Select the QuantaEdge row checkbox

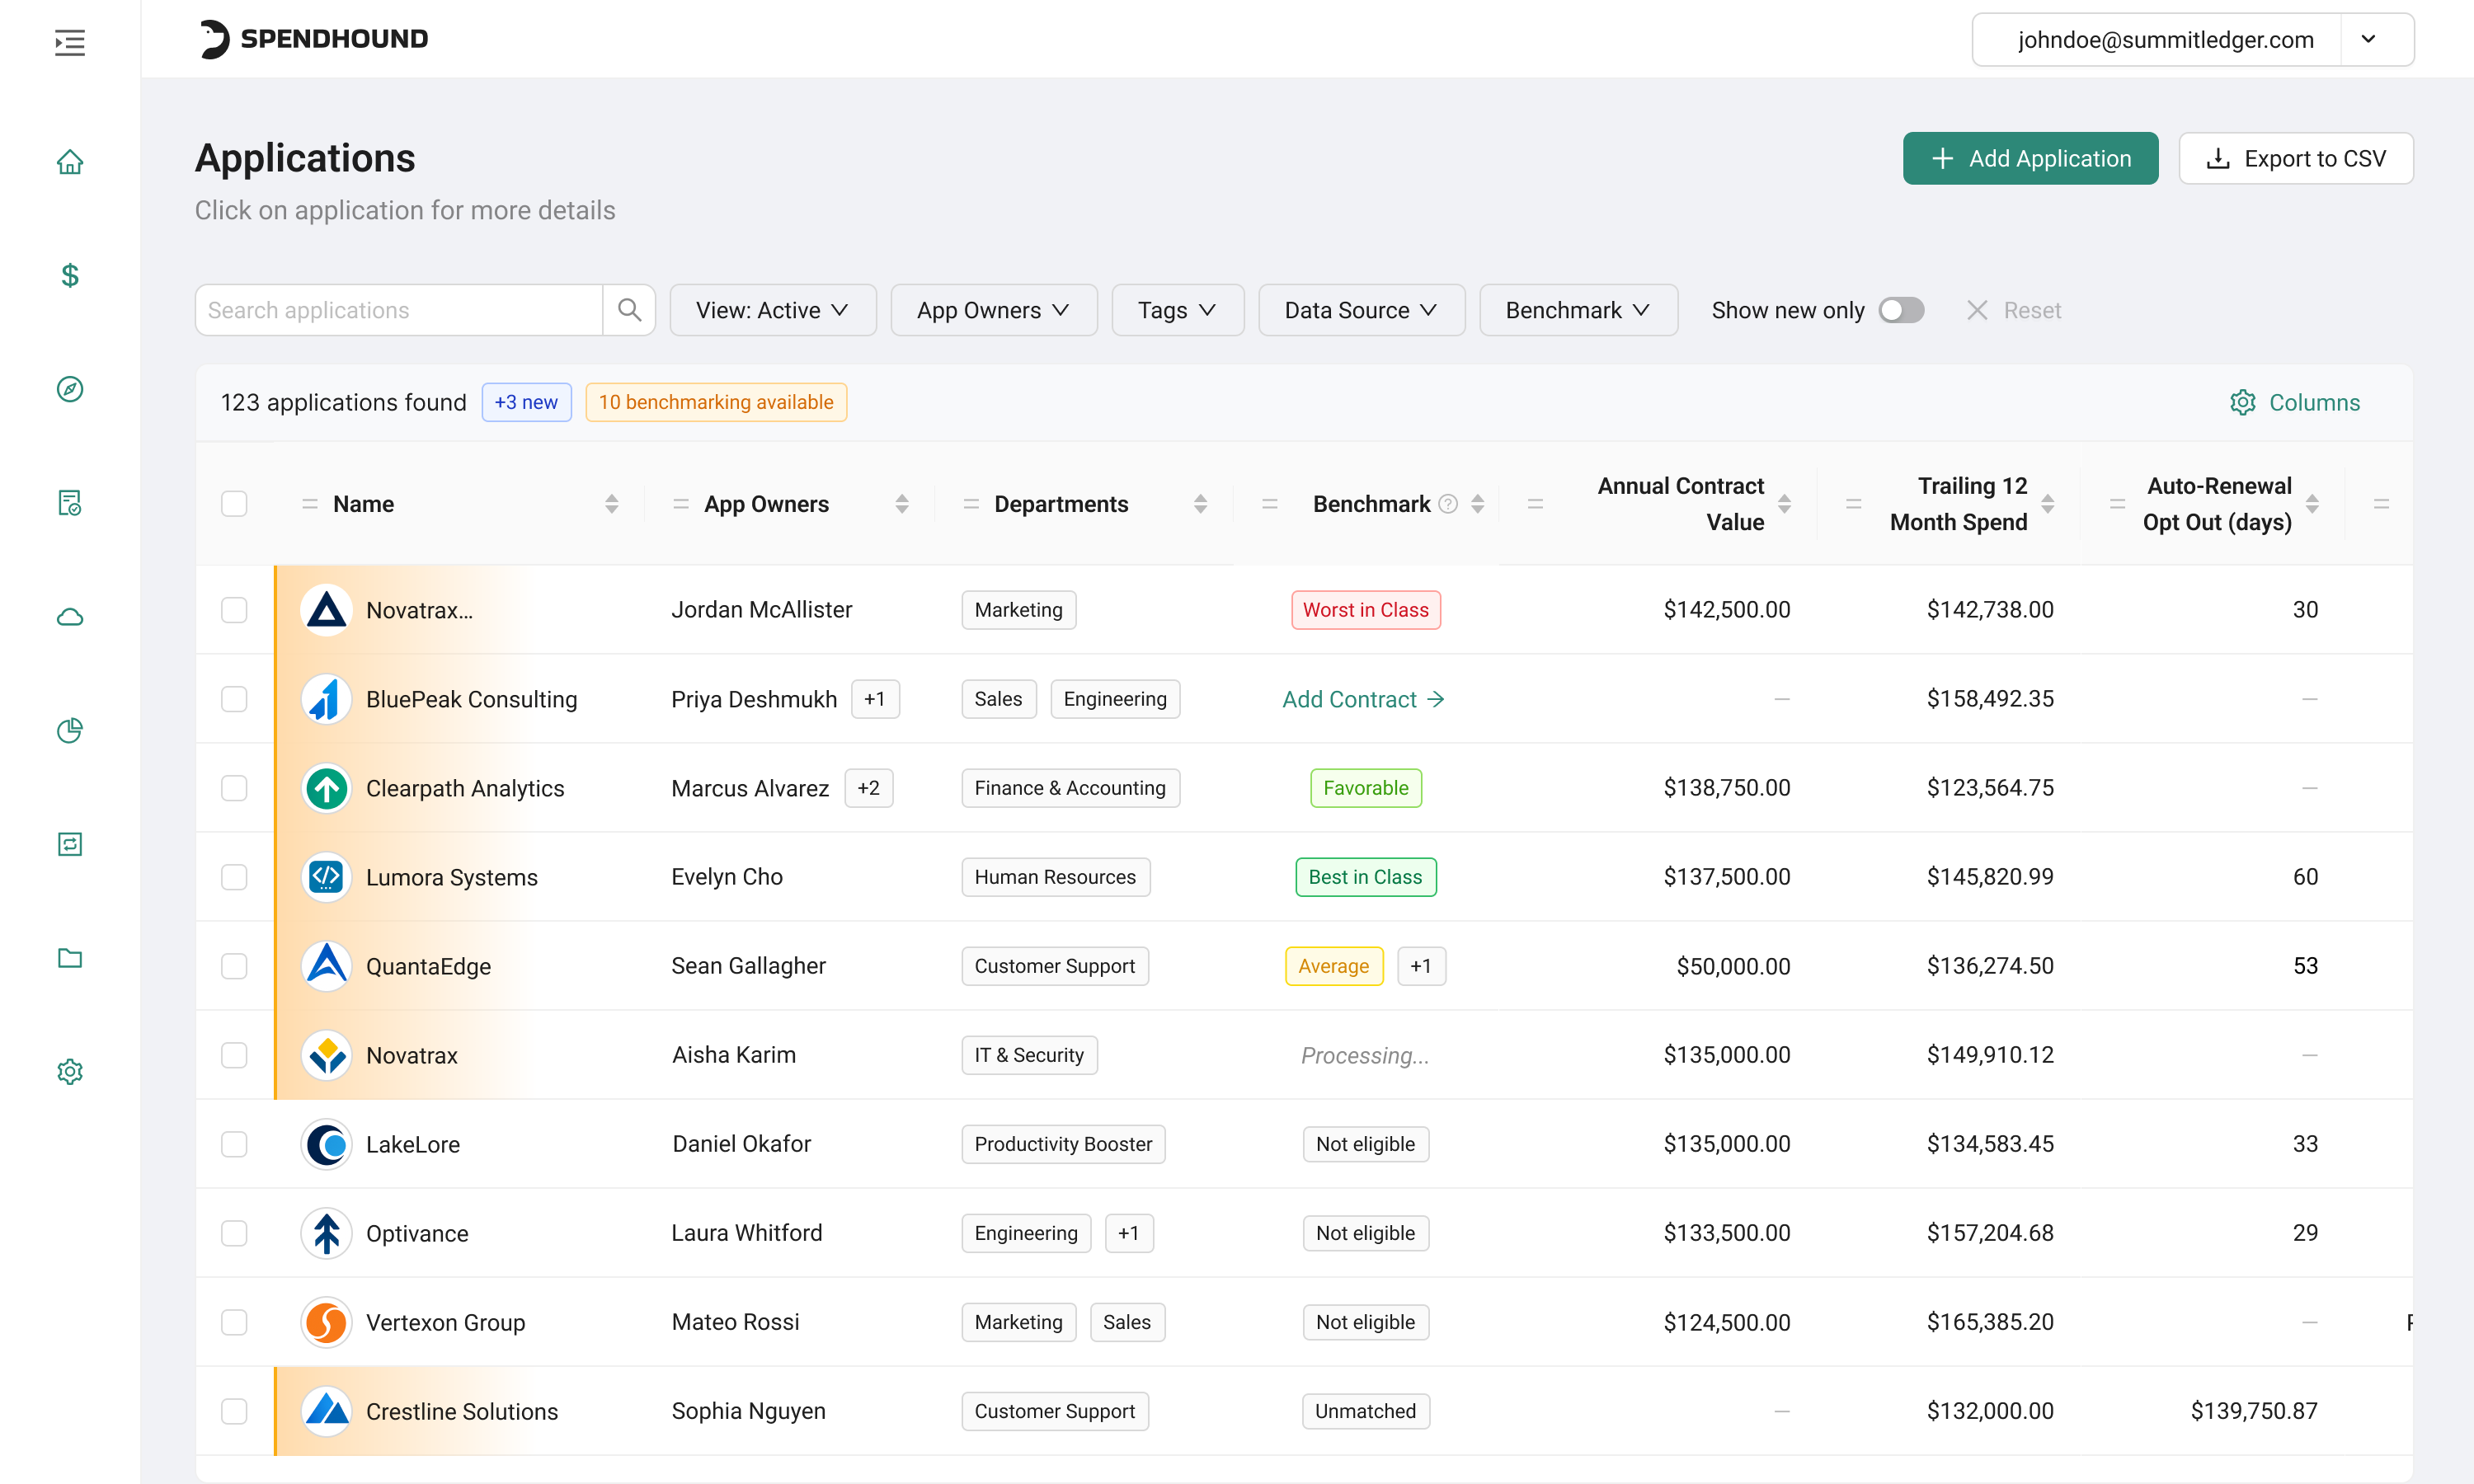pyautogui.click(x=234, y=966)
